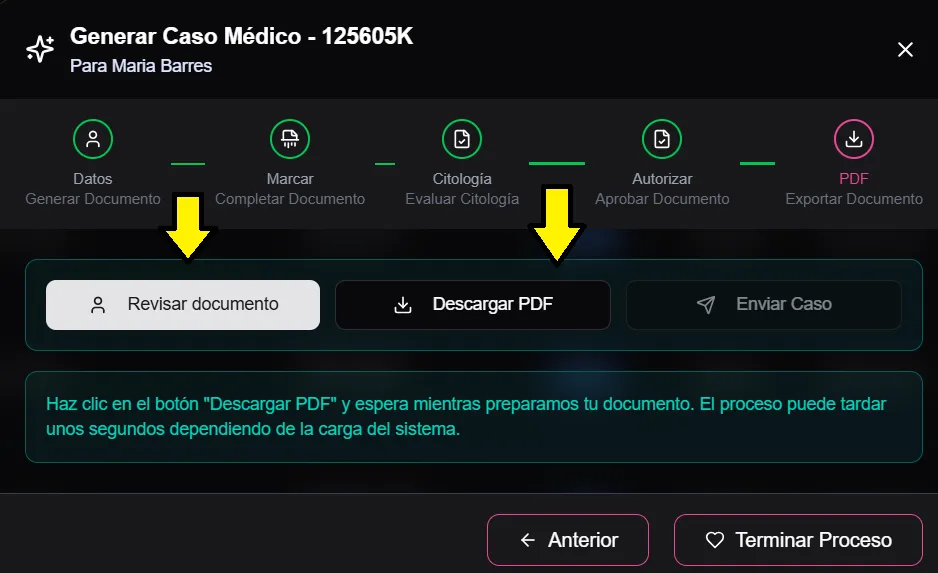Click the Aprobar Documento step label
Screen dimensions: 938x573
662,199
